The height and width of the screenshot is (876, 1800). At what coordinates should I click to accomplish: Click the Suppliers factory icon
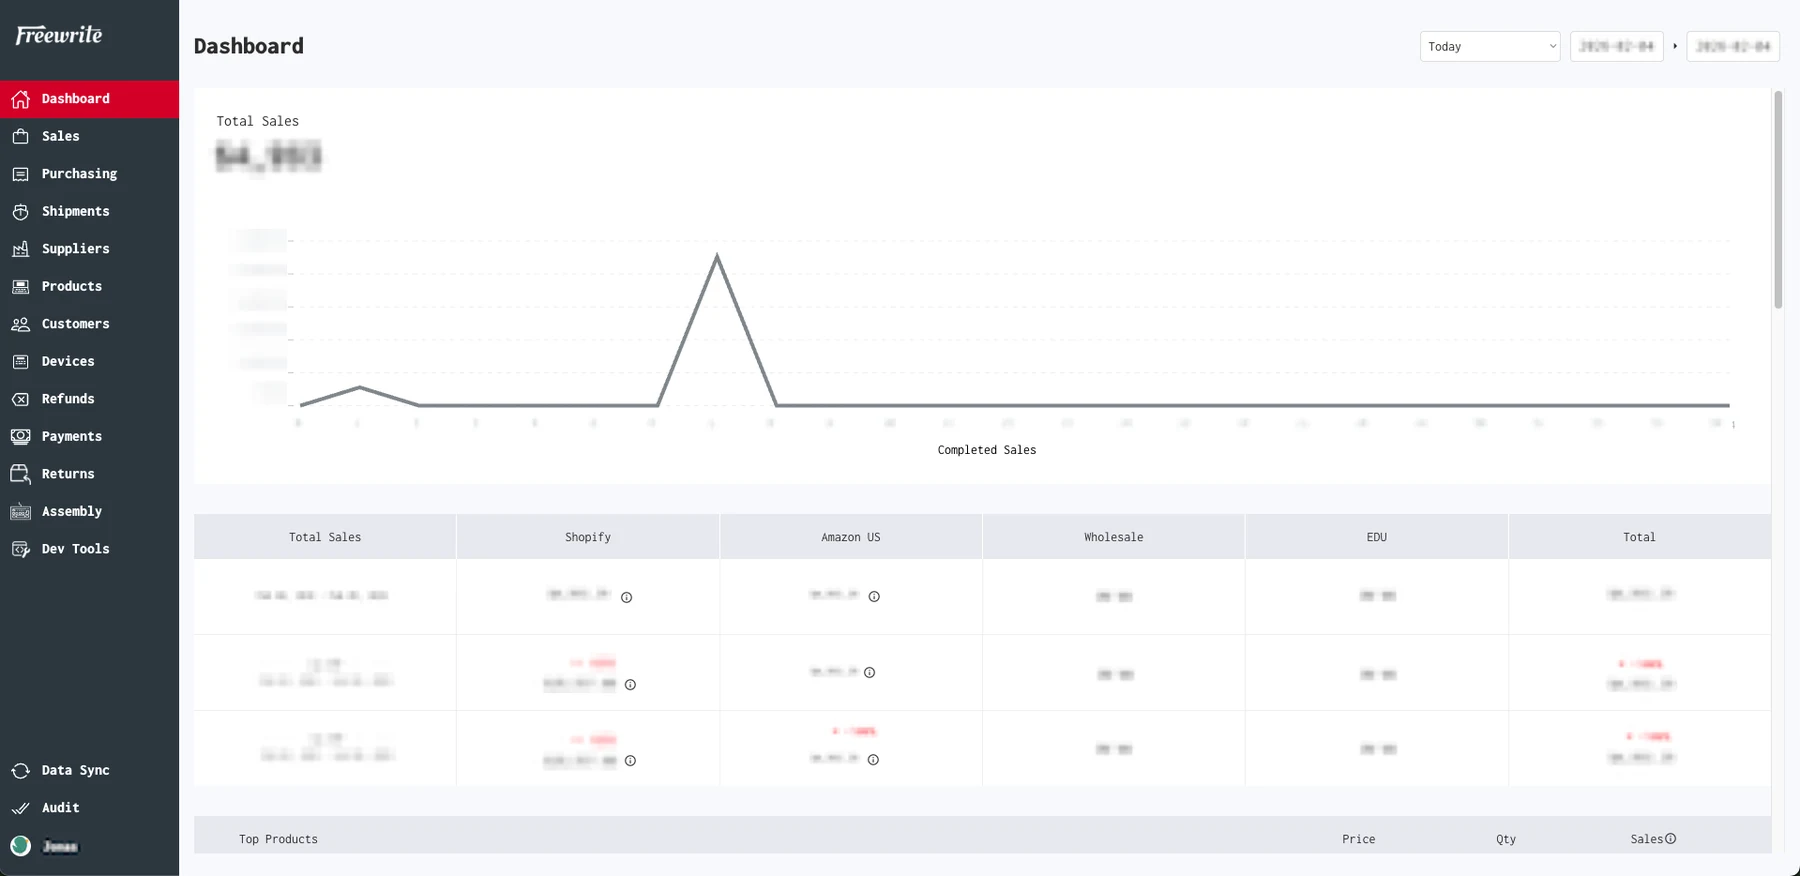pos(20,249)
